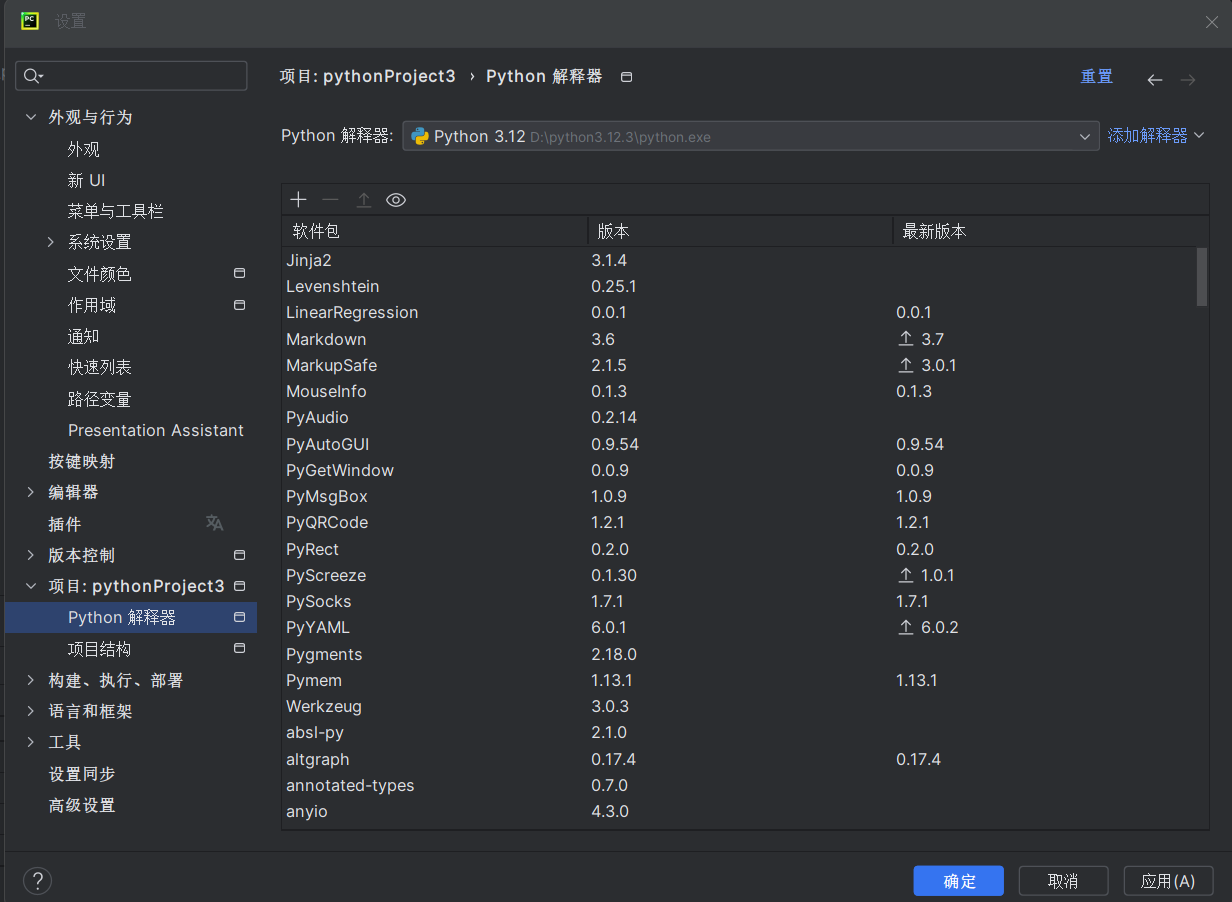Click the search magnifier icon in settings
The width and height of the screenshot is (1232, 902).
coord(32,76)
